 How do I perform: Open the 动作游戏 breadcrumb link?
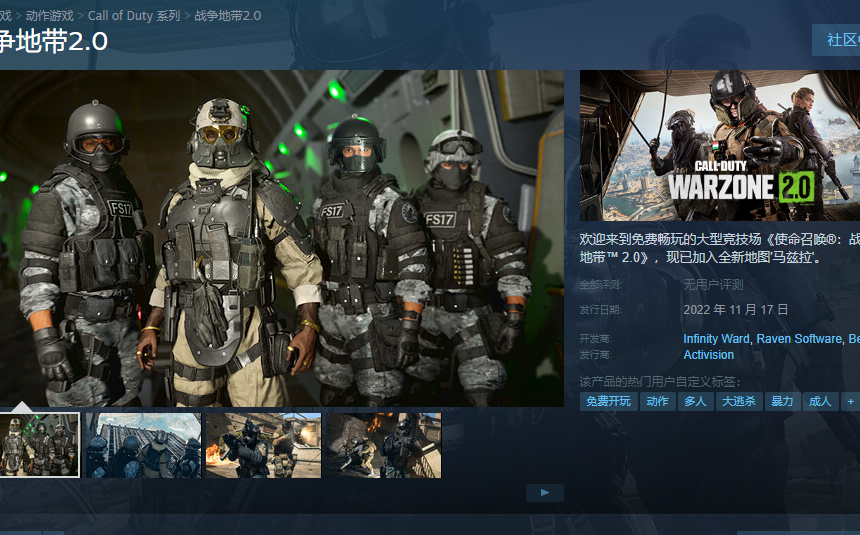point(49,15)
